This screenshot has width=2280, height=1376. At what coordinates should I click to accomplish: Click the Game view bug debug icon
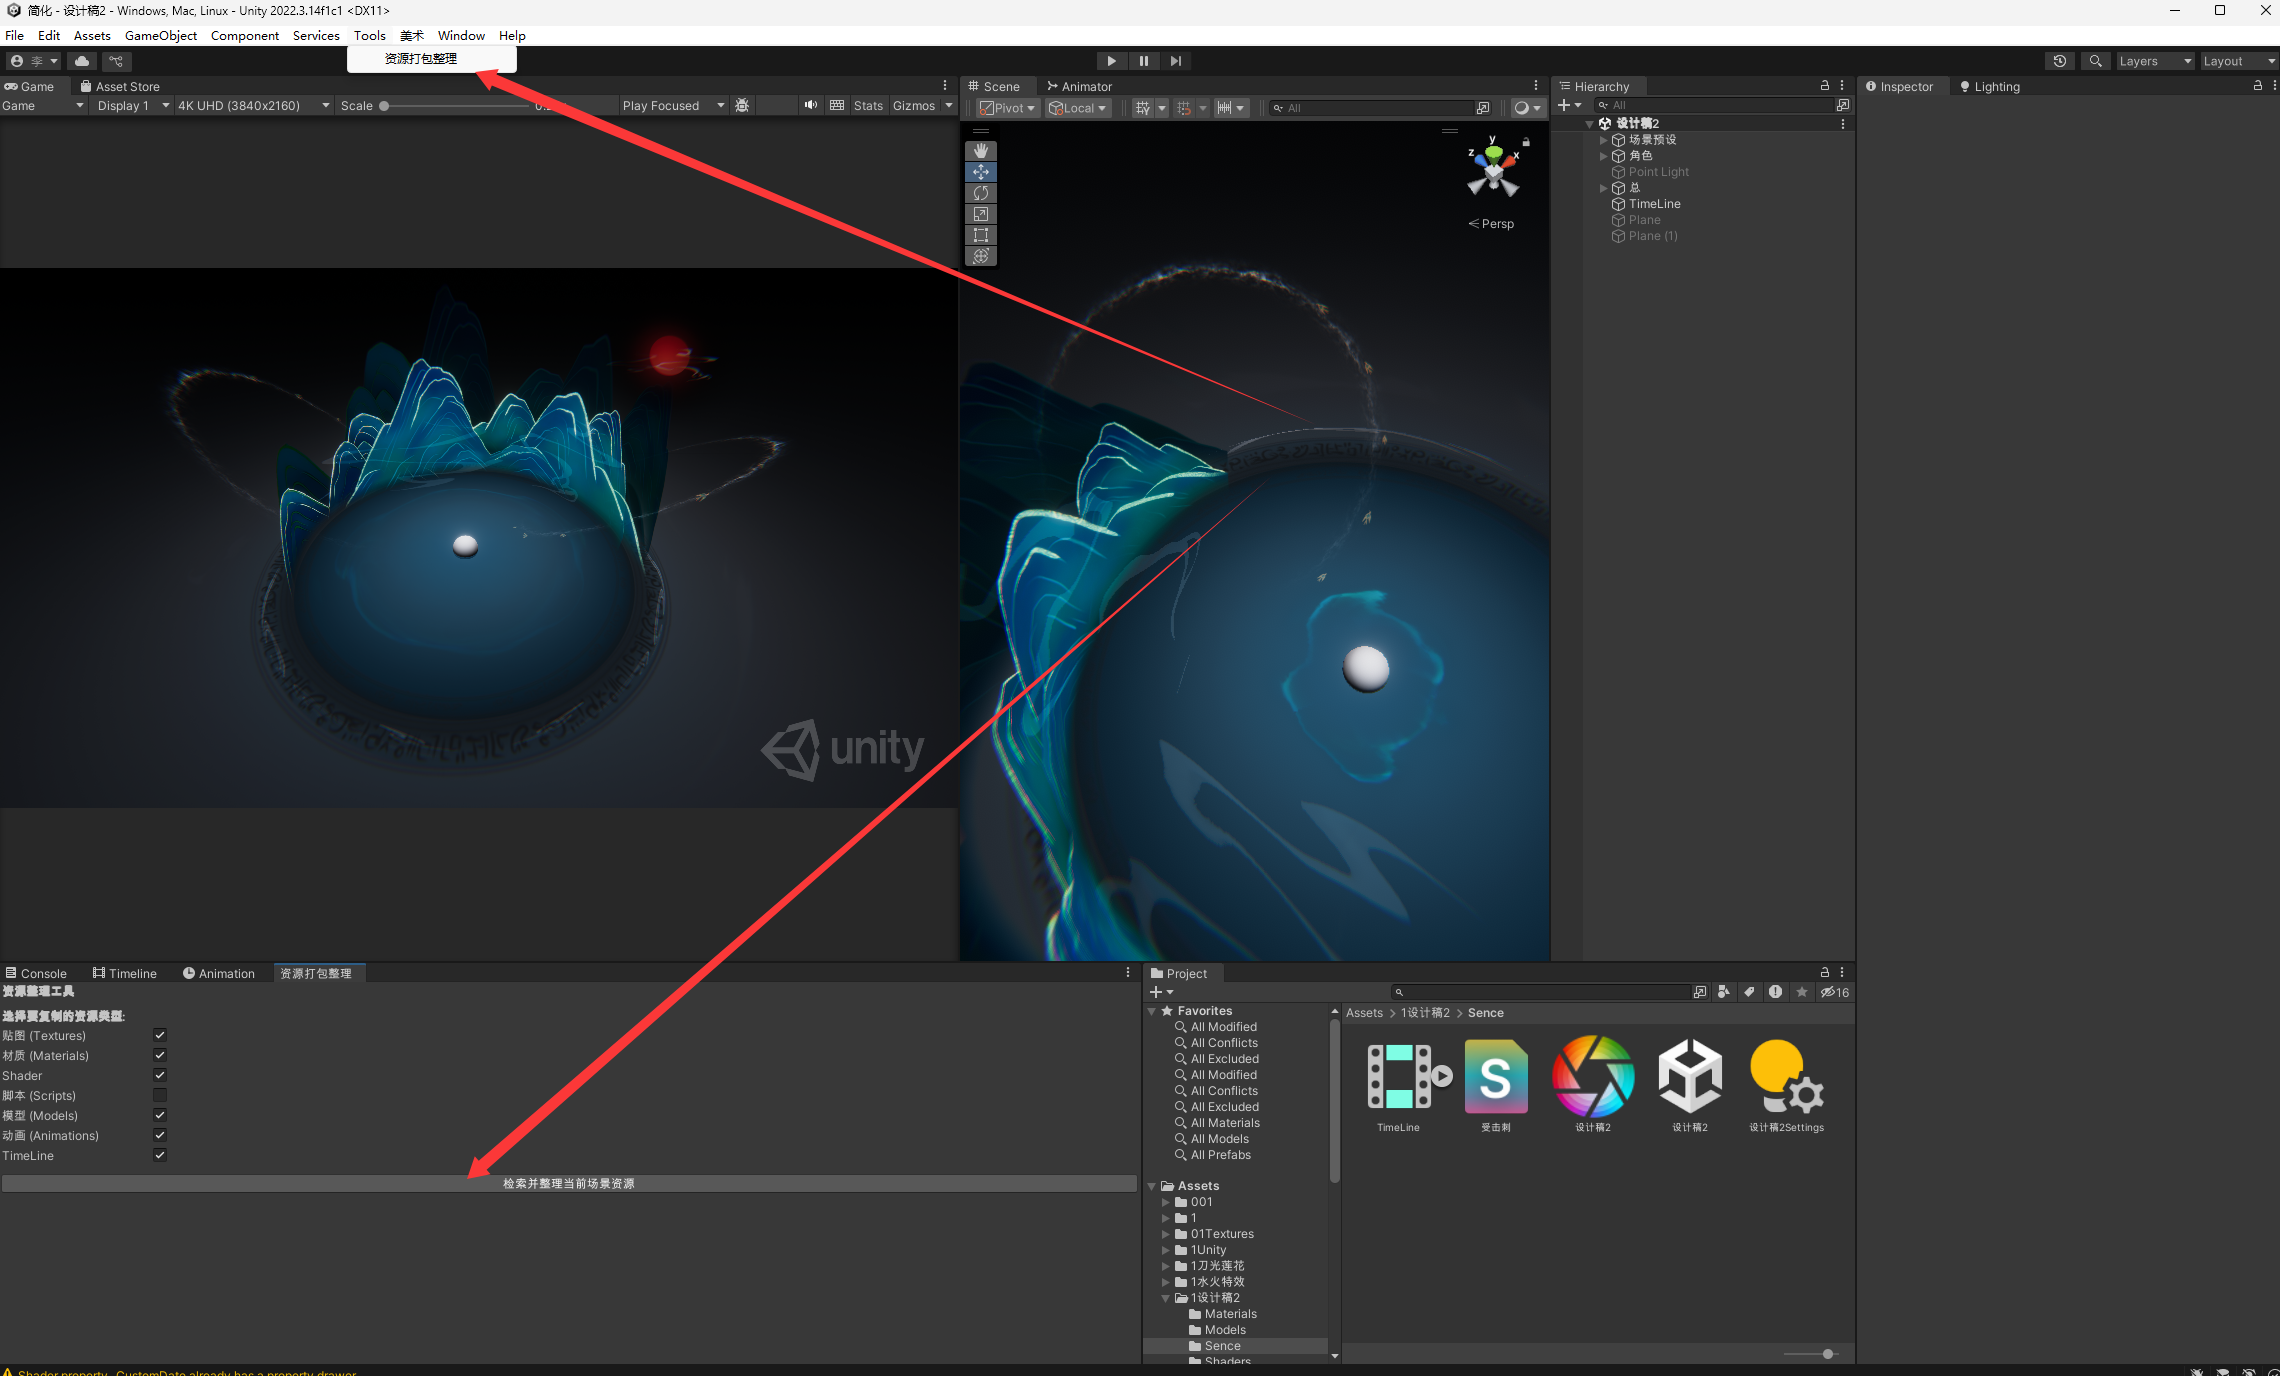click(x=742, y=105)
